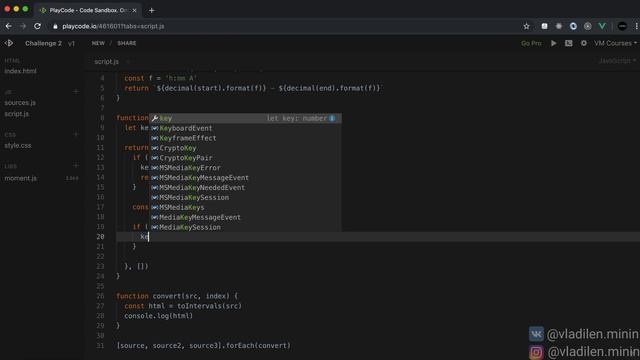Add new JS file plus icon

pyautogui.click(x=76, y=91)
